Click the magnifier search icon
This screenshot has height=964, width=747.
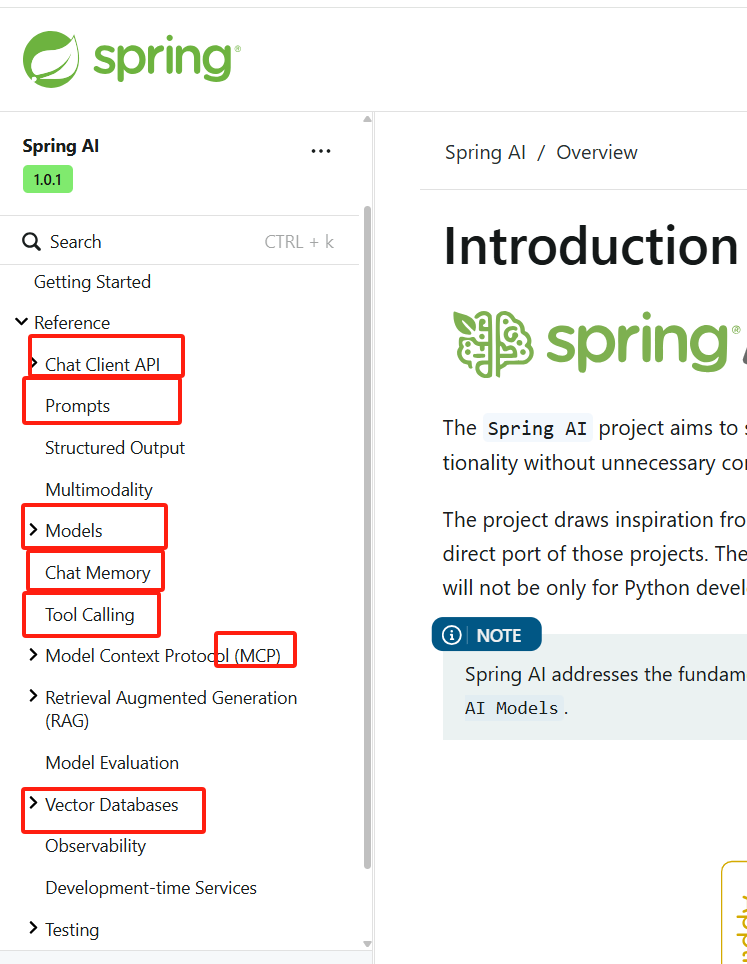pyautogui.click(x=31, y=242)
